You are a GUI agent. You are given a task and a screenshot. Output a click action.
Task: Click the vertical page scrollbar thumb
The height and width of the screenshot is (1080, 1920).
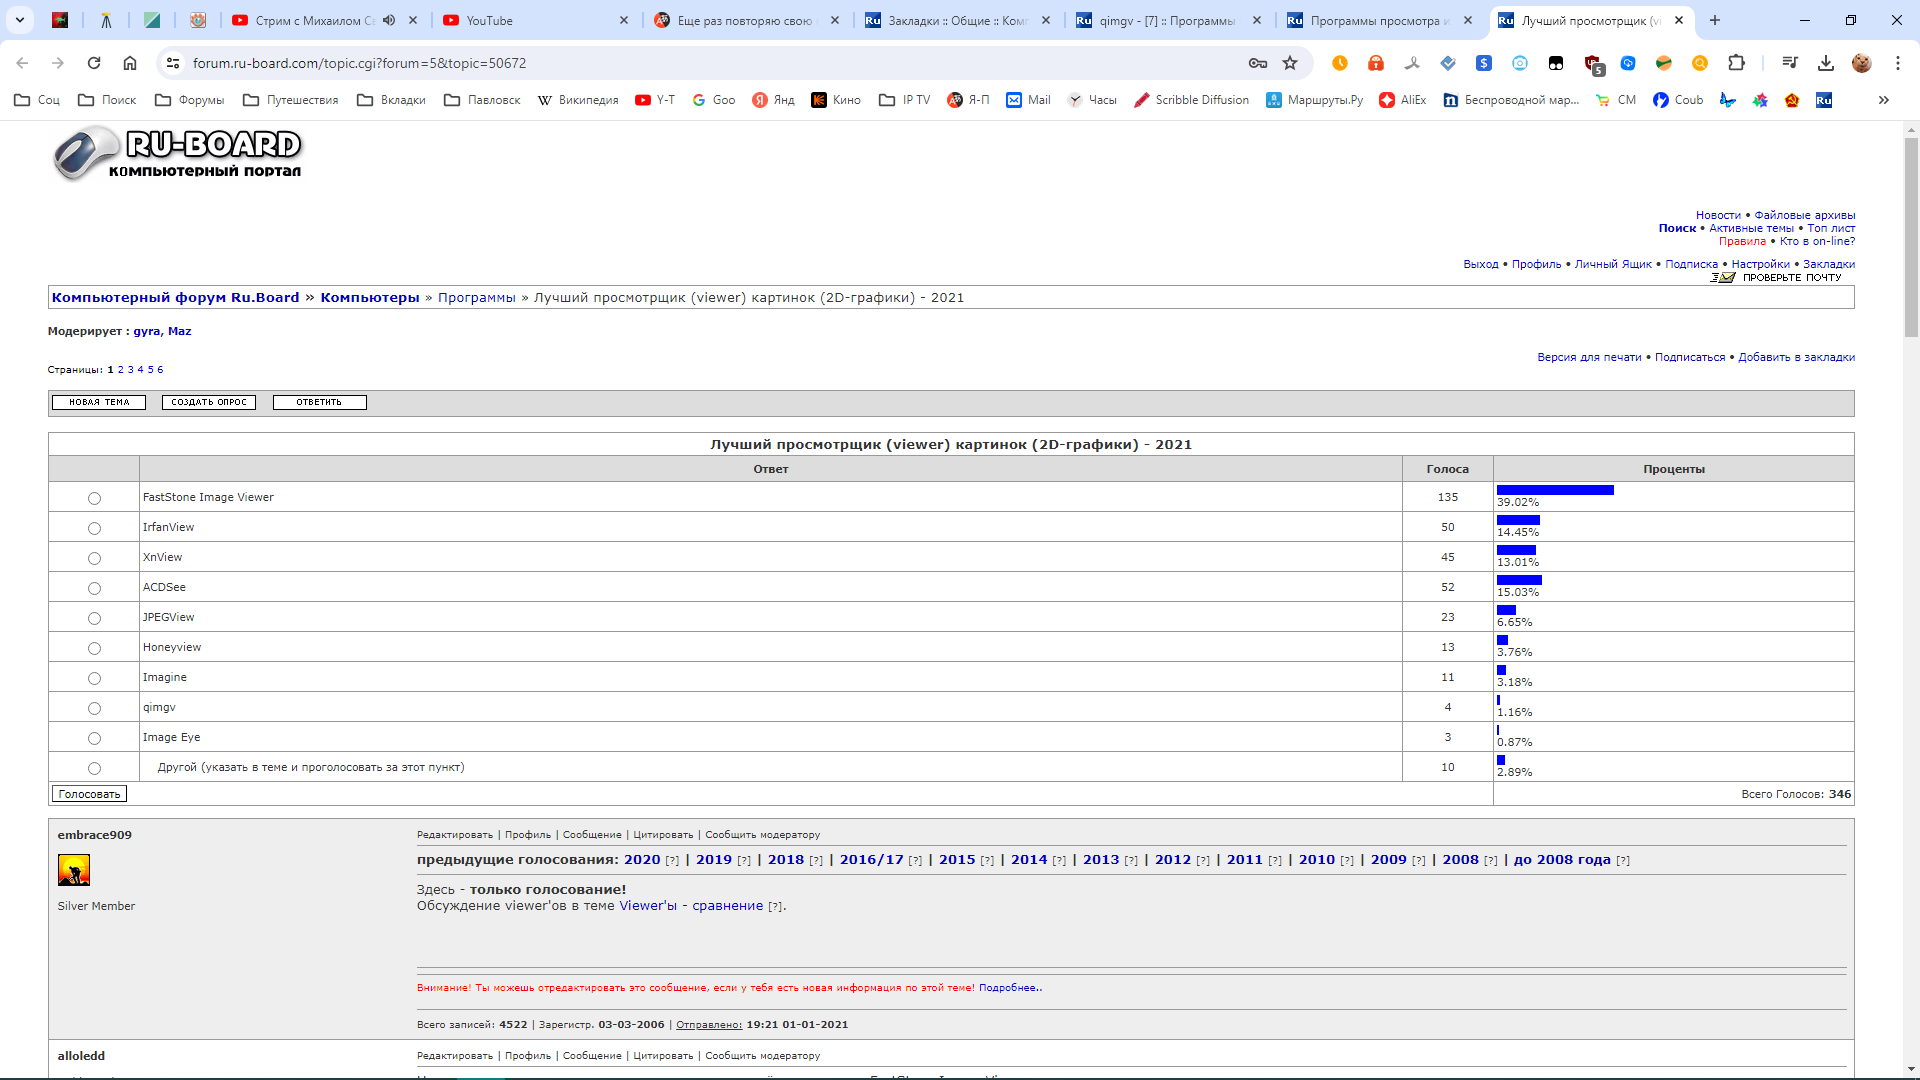(1911, 235)
